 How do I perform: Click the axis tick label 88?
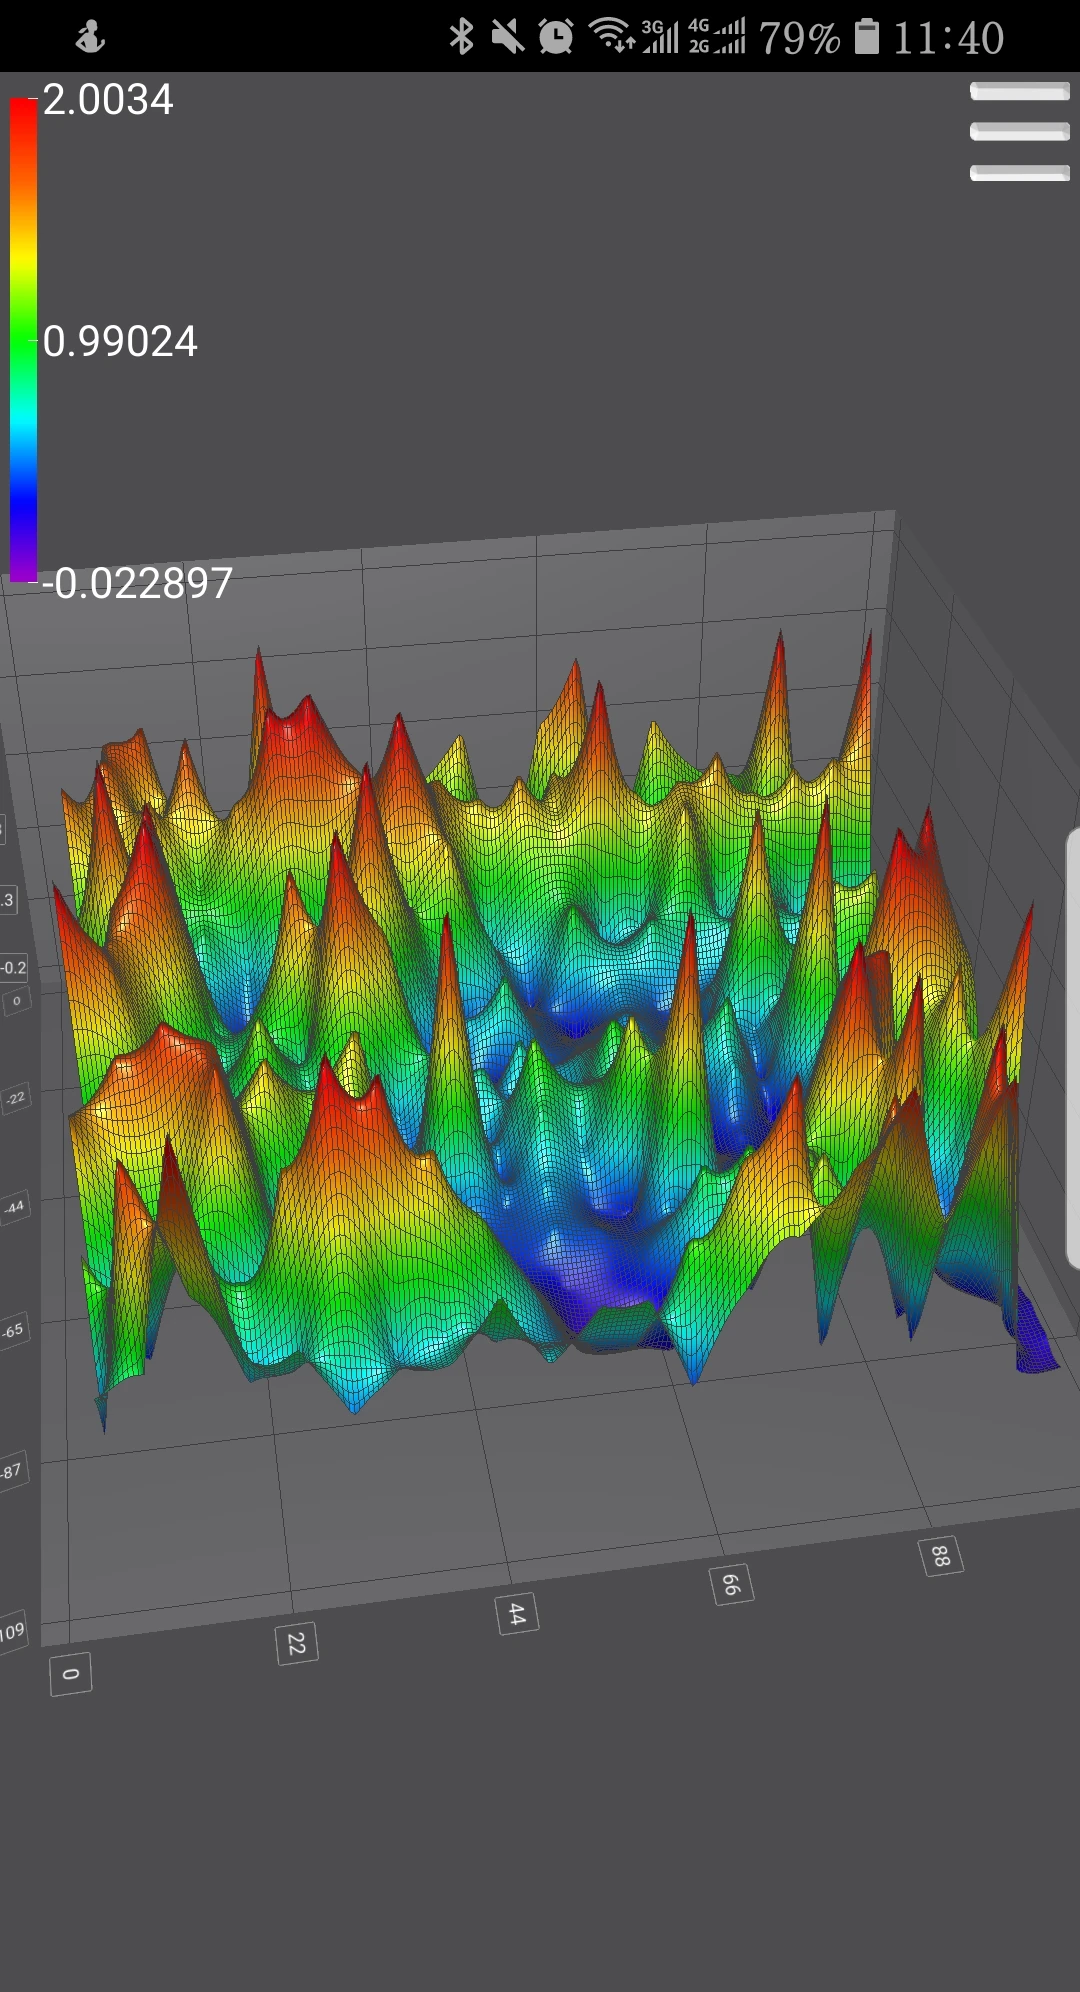point(941,1555)
